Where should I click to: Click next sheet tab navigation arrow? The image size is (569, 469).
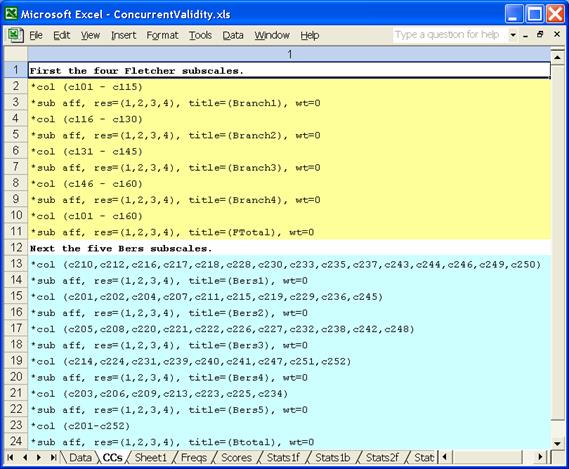coord(38,457)
